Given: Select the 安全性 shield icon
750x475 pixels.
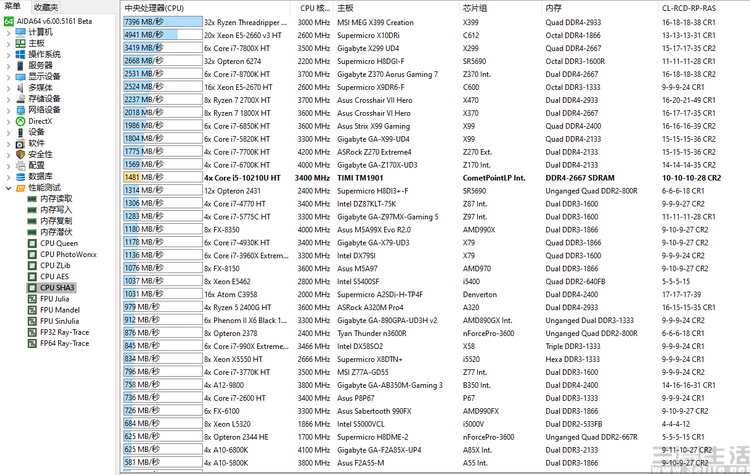Looking at the screenshot, I should (x=21, y=154).
